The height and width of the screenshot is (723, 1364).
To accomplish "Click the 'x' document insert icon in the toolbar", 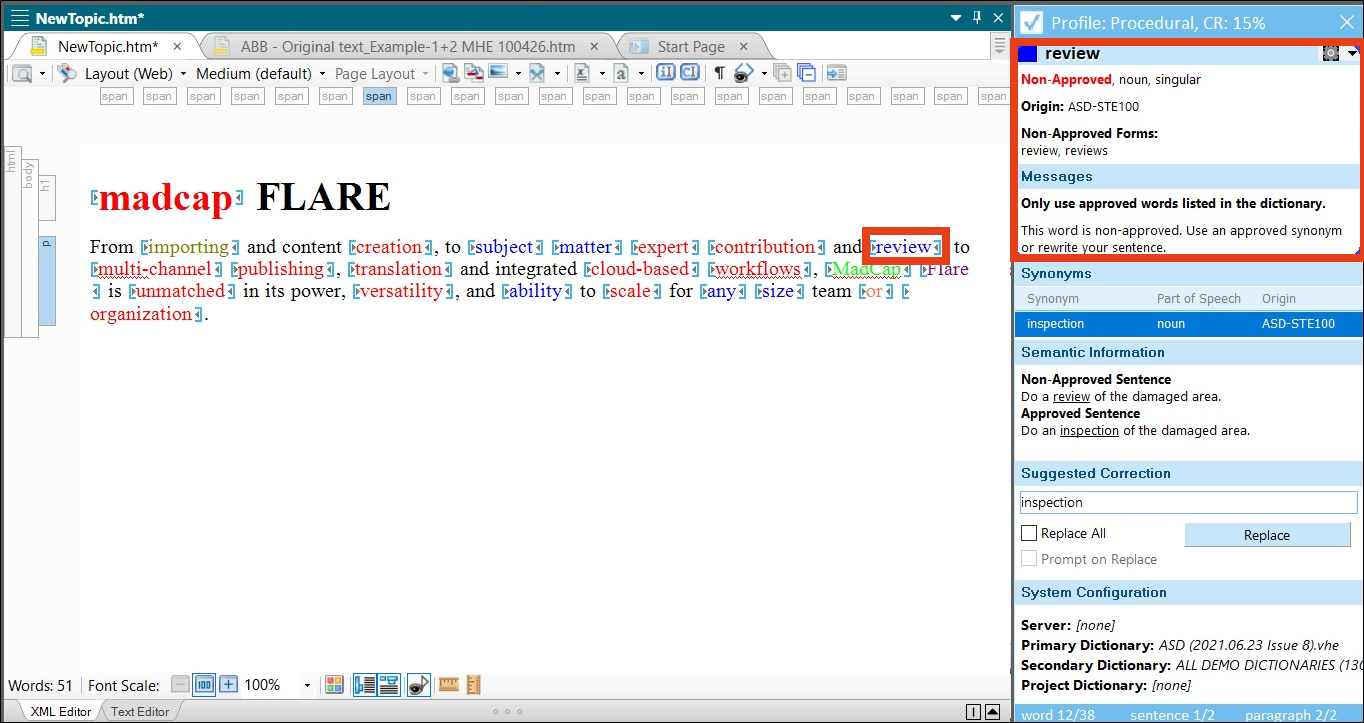I will coord(582,73).
